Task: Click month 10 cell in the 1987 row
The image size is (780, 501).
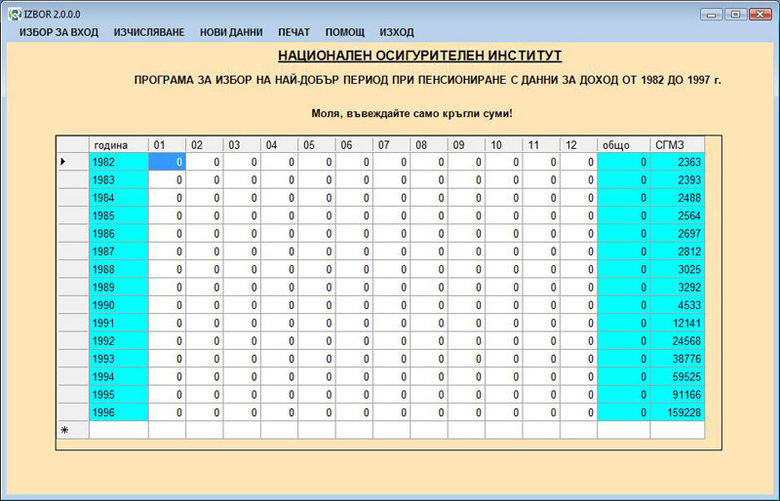Action: pos(504,251)
